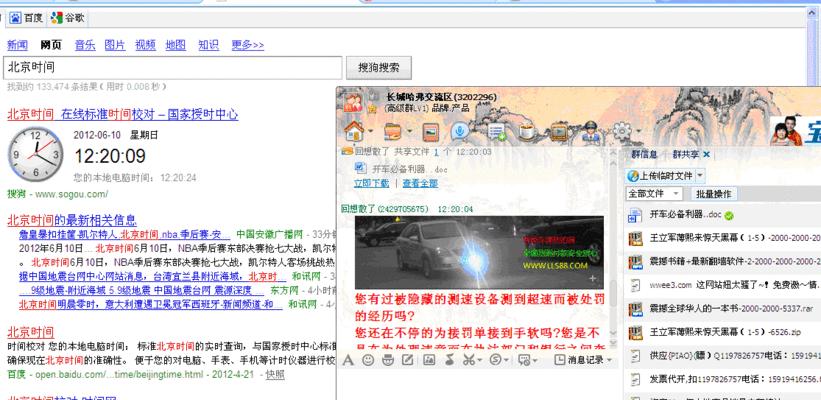Click the music note icon in chat toolbar
Screen dimensions: 821x400
pyautogui.click(x=449, y=360)
